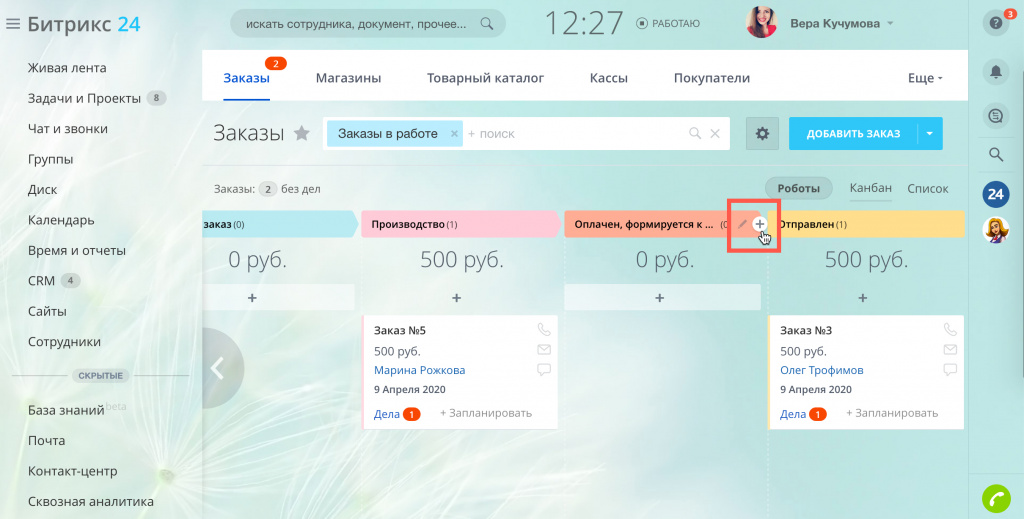The width and height of the screenshot is (1024, 519).
Task: Click the Роботы button
Action: pyautogui.click(x=798, y=188)
